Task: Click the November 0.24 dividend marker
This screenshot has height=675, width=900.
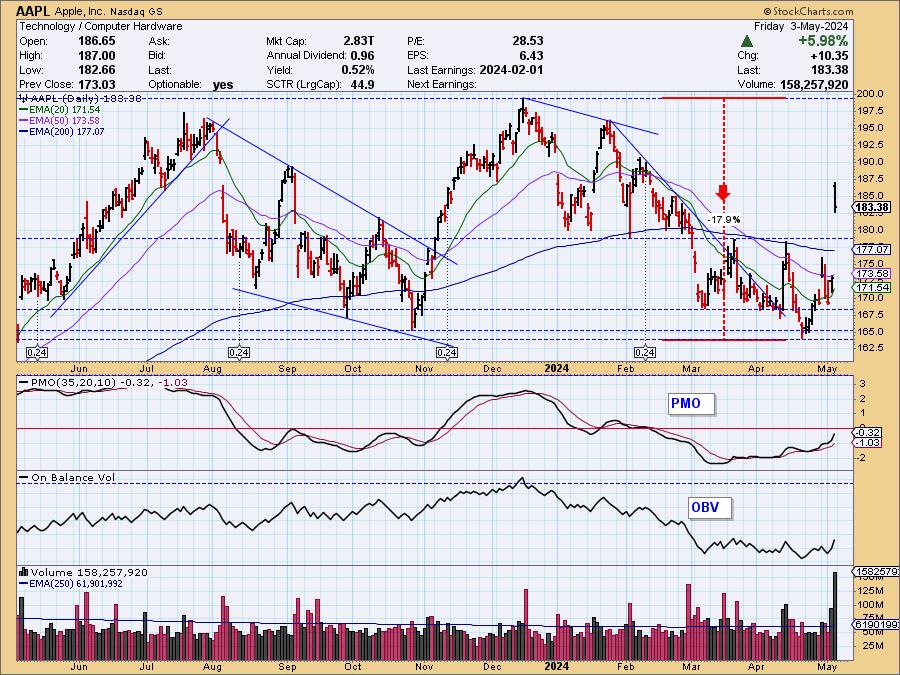Action: click(447, 352)
